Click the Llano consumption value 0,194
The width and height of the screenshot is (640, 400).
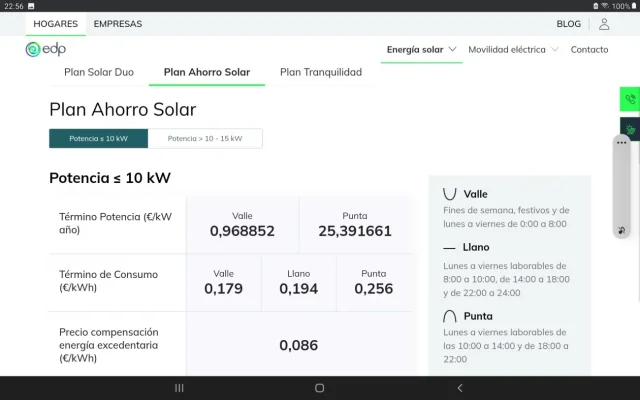tap(298, 289)
